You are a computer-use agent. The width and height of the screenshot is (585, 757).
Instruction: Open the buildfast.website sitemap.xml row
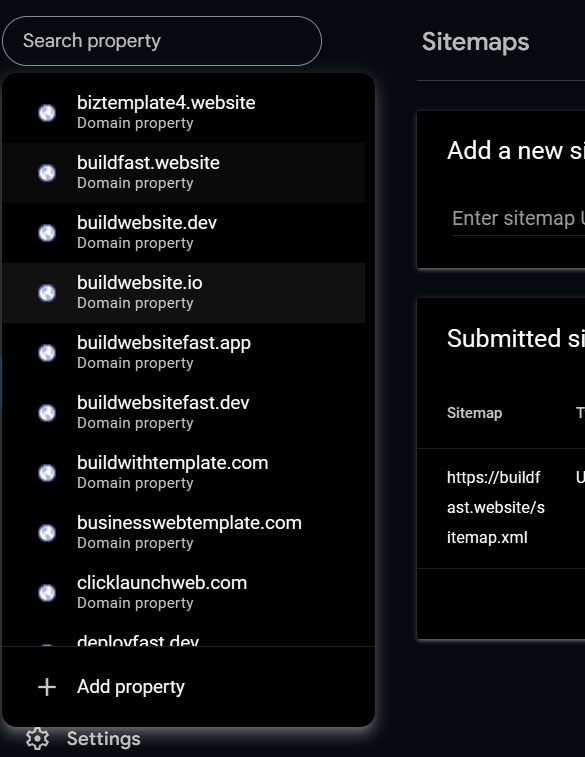pos(501,508)
